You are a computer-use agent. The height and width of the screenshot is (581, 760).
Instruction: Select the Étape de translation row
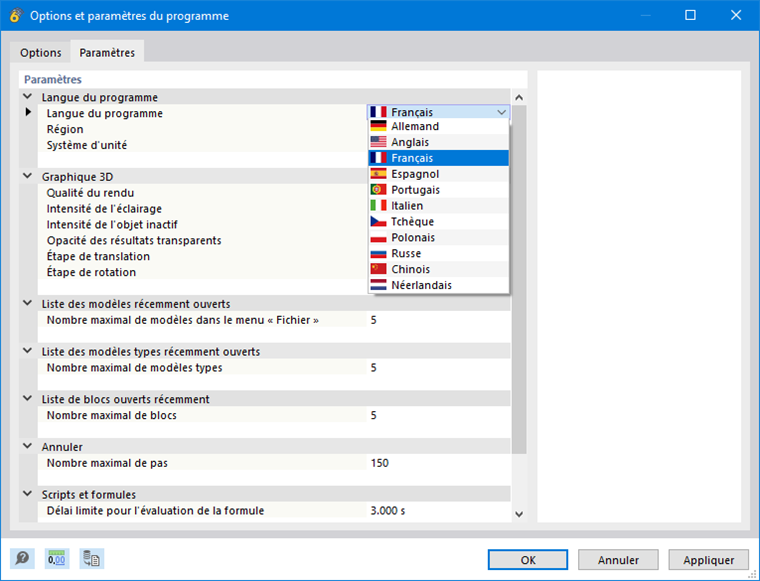[x=202, y=256]
